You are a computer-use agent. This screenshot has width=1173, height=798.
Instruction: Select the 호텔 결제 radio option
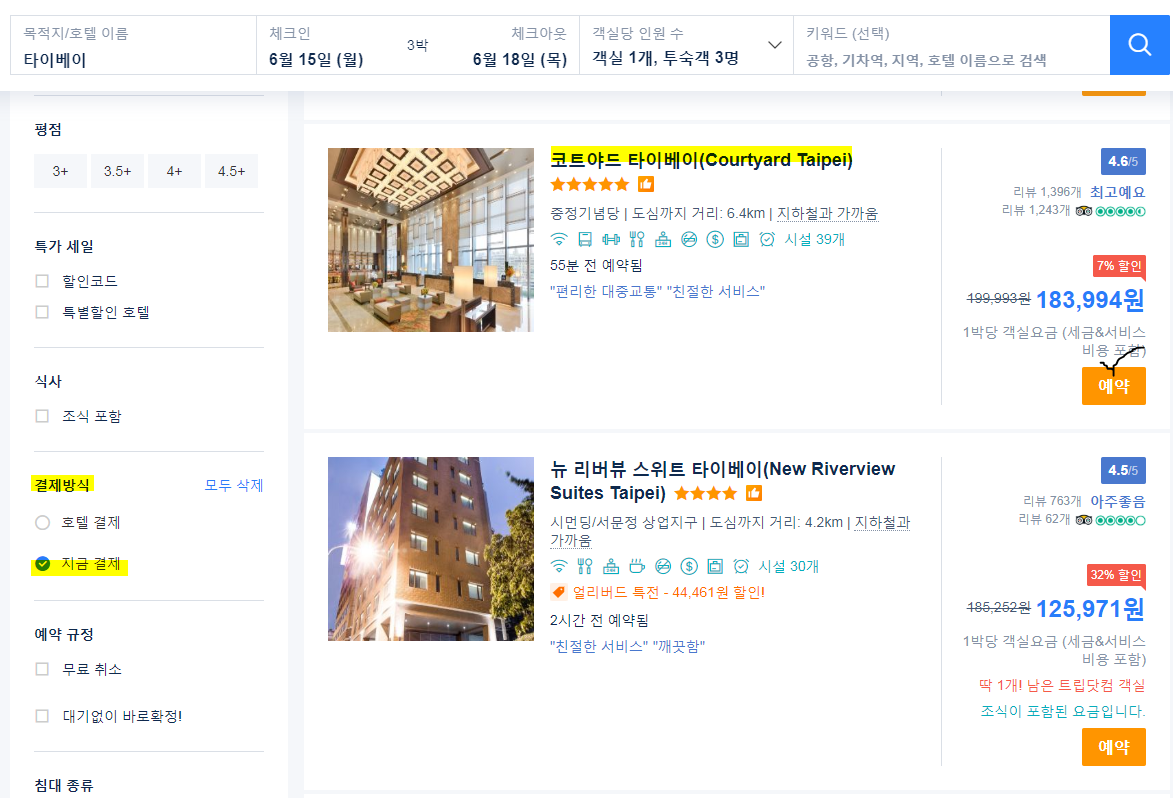tap(43, 522)
